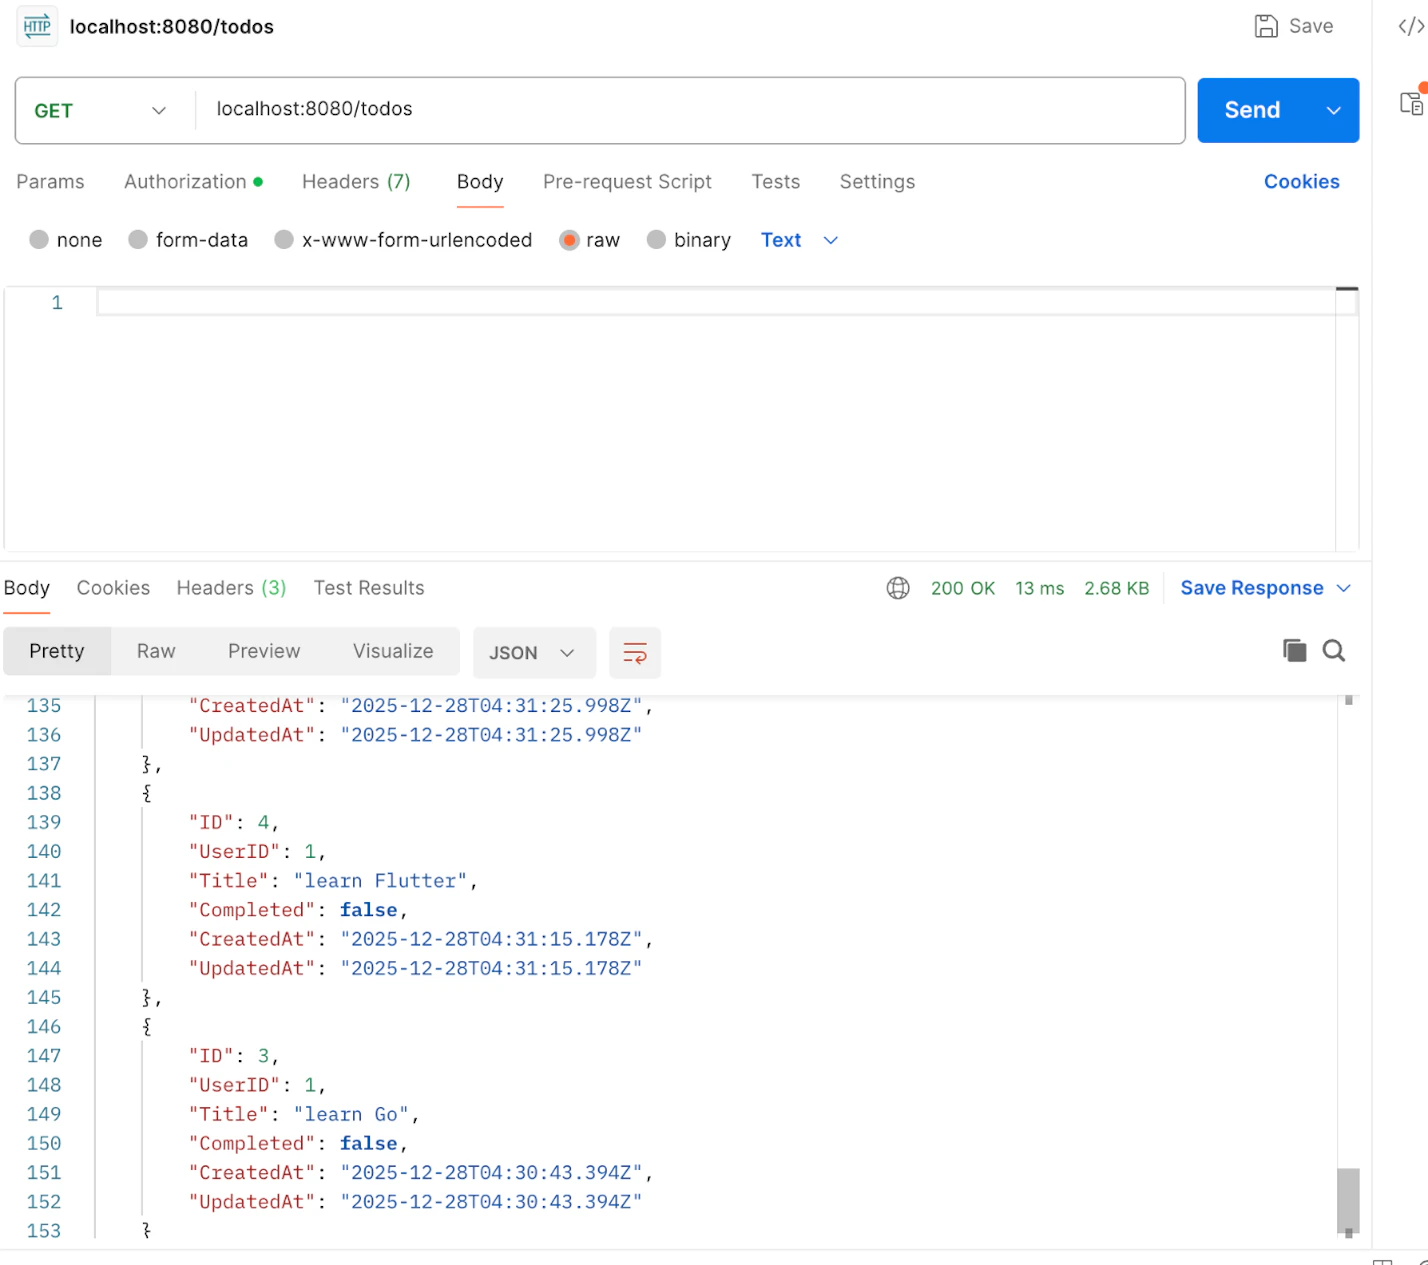
Task: Select the form-data radio option
Action: pos(138,240)
